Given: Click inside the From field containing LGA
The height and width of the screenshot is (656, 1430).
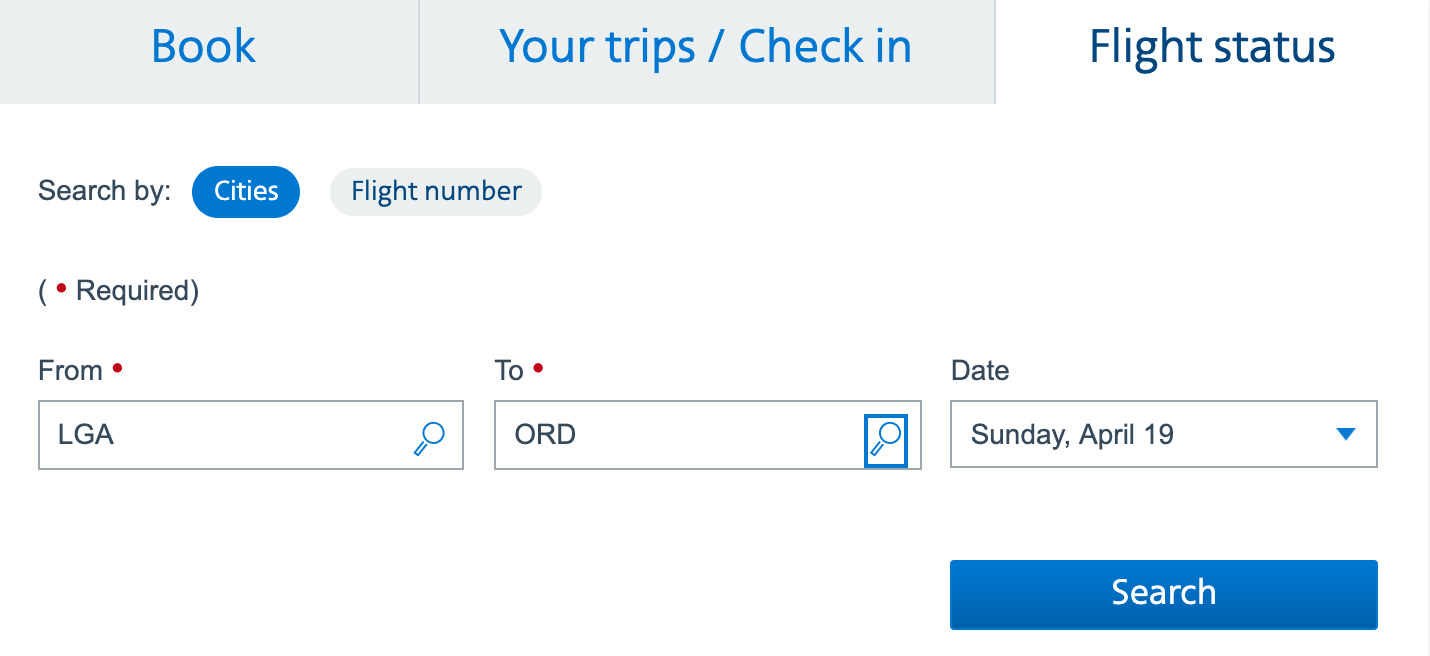Looking at the screenshot, I should [200, 435].
